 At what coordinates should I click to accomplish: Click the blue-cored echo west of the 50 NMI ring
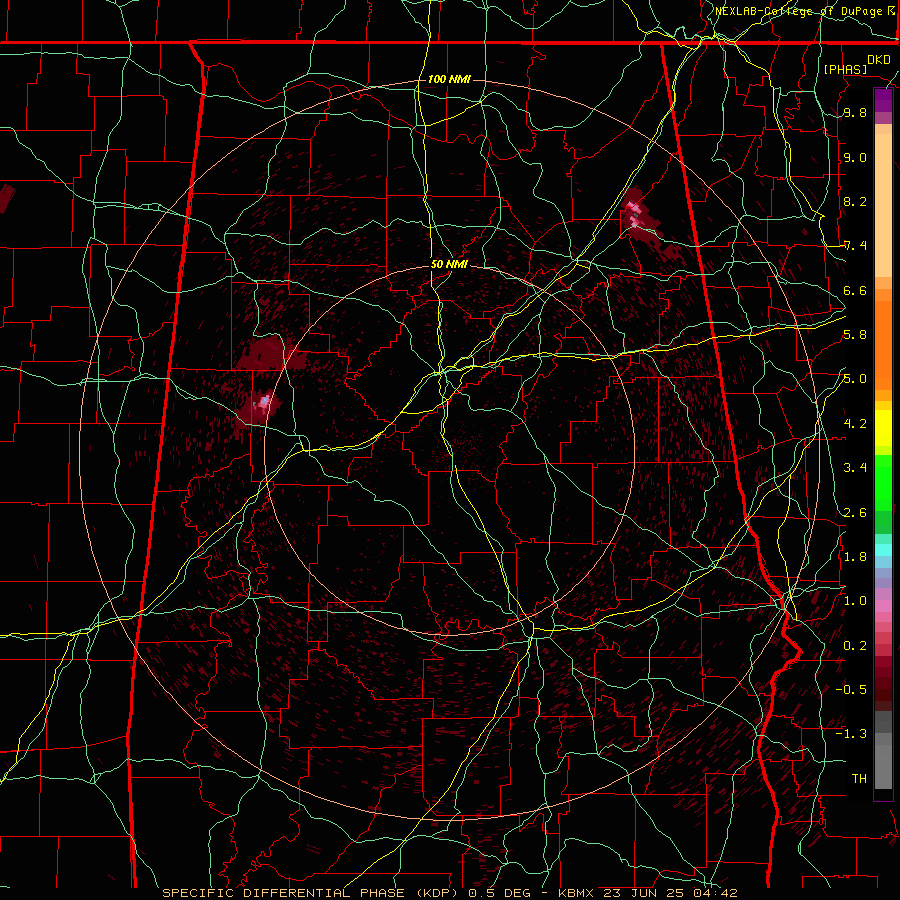[262, 401]
